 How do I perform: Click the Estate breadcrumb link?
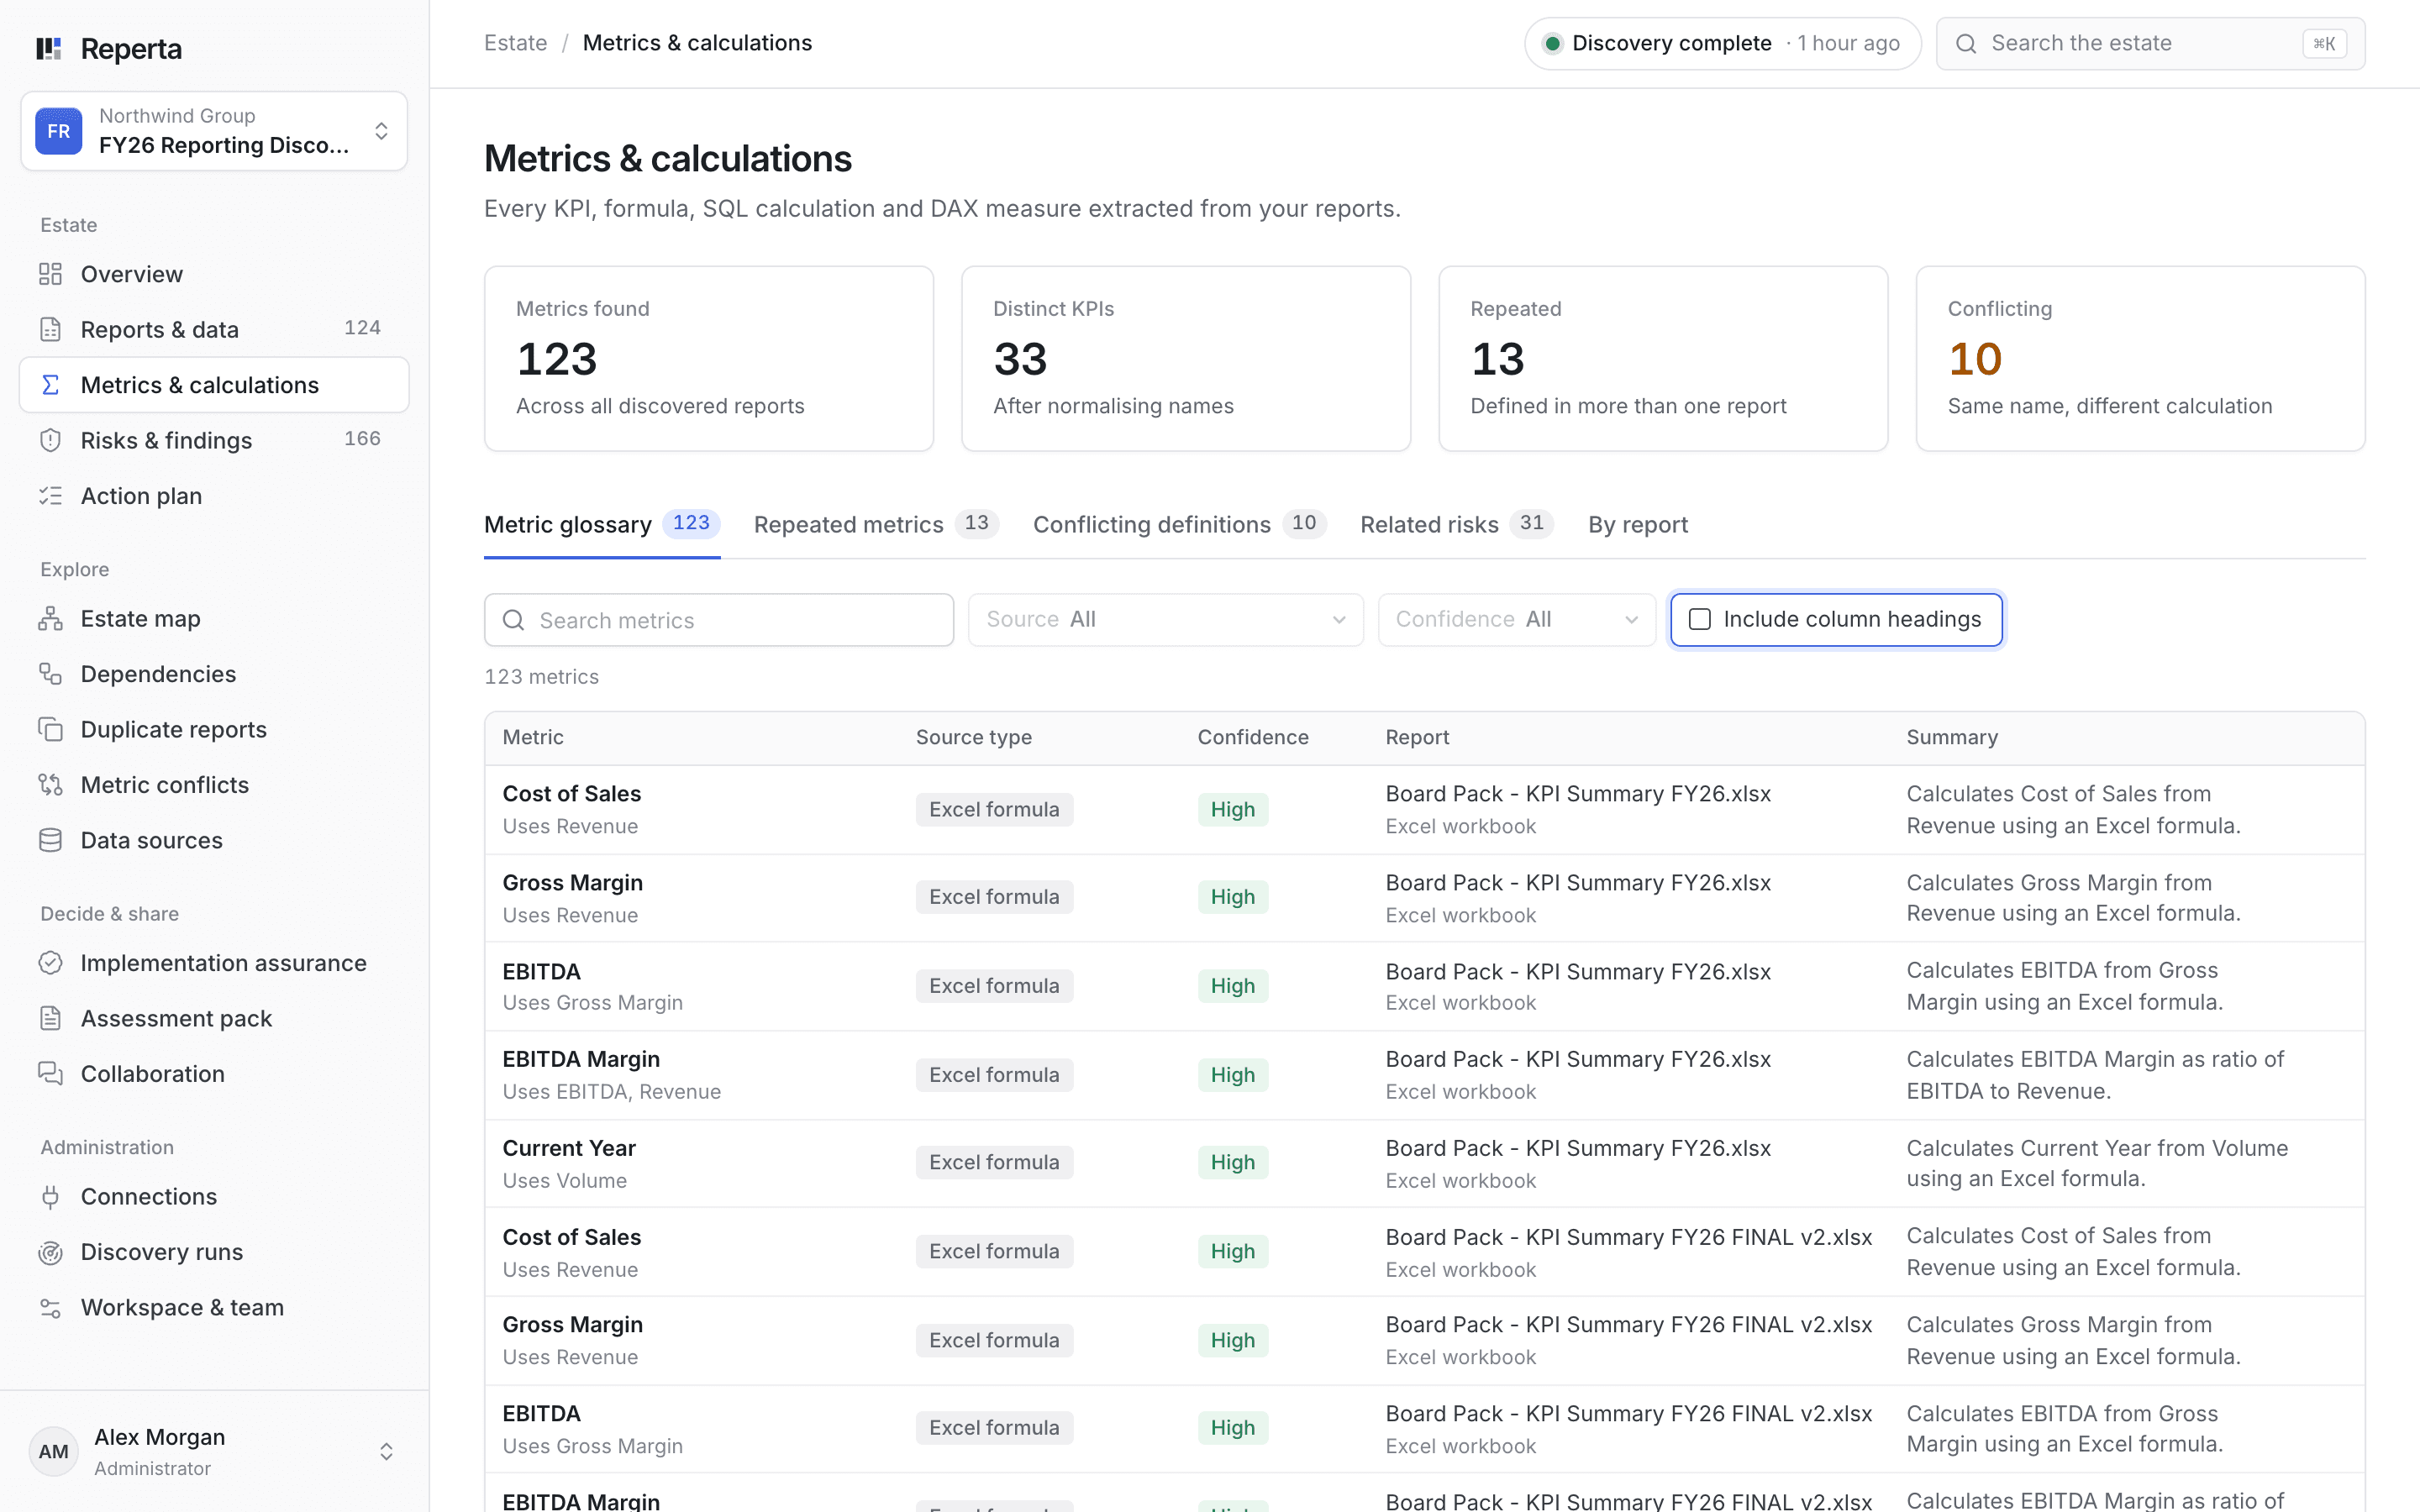515,43
